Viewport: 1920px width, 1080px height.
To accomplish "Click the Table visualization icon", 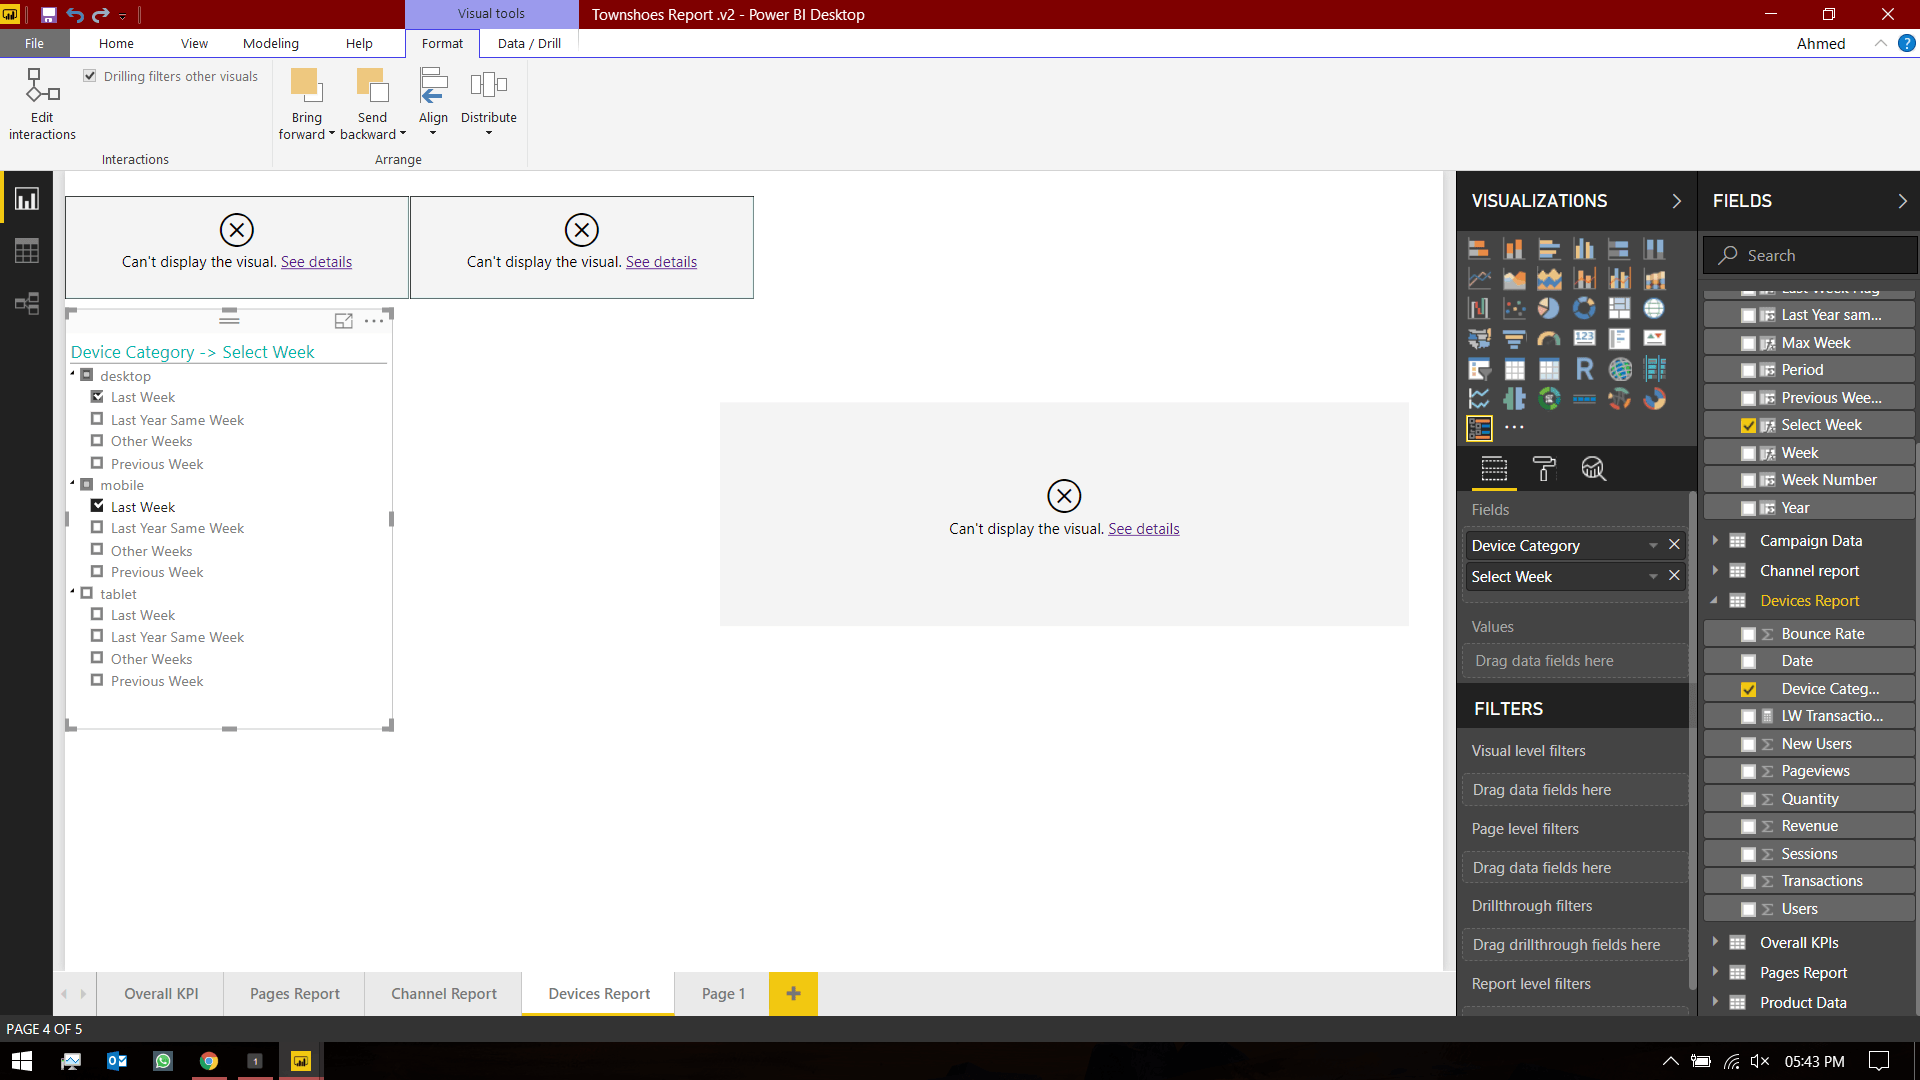I will pos(1514,368).
